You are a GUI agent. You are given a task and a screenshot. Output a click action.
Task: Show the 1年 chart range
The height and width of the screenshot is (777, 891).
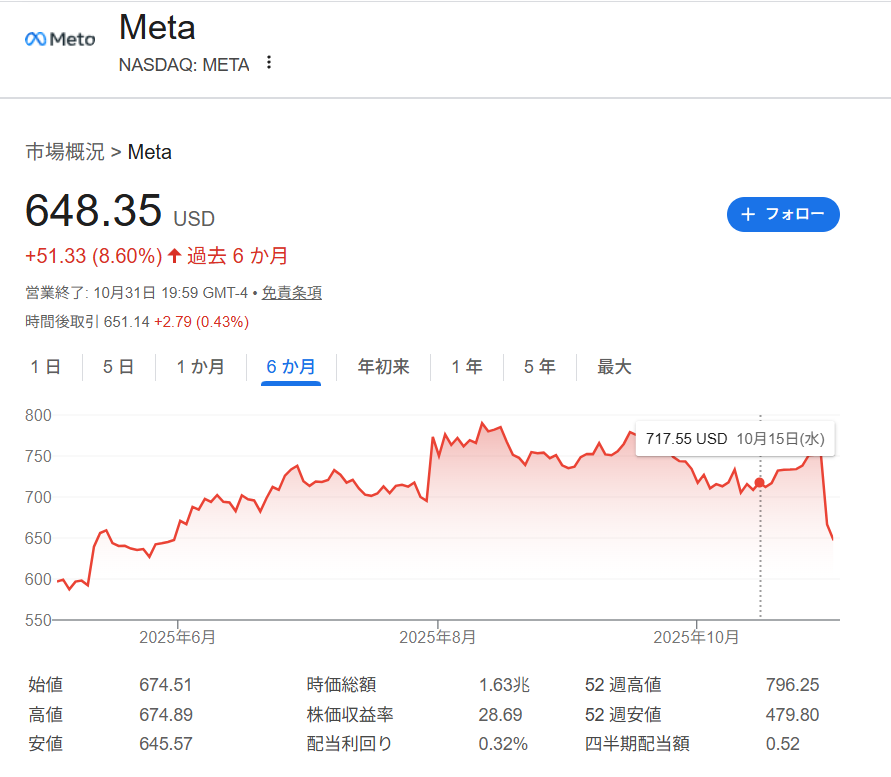(467, 367)
